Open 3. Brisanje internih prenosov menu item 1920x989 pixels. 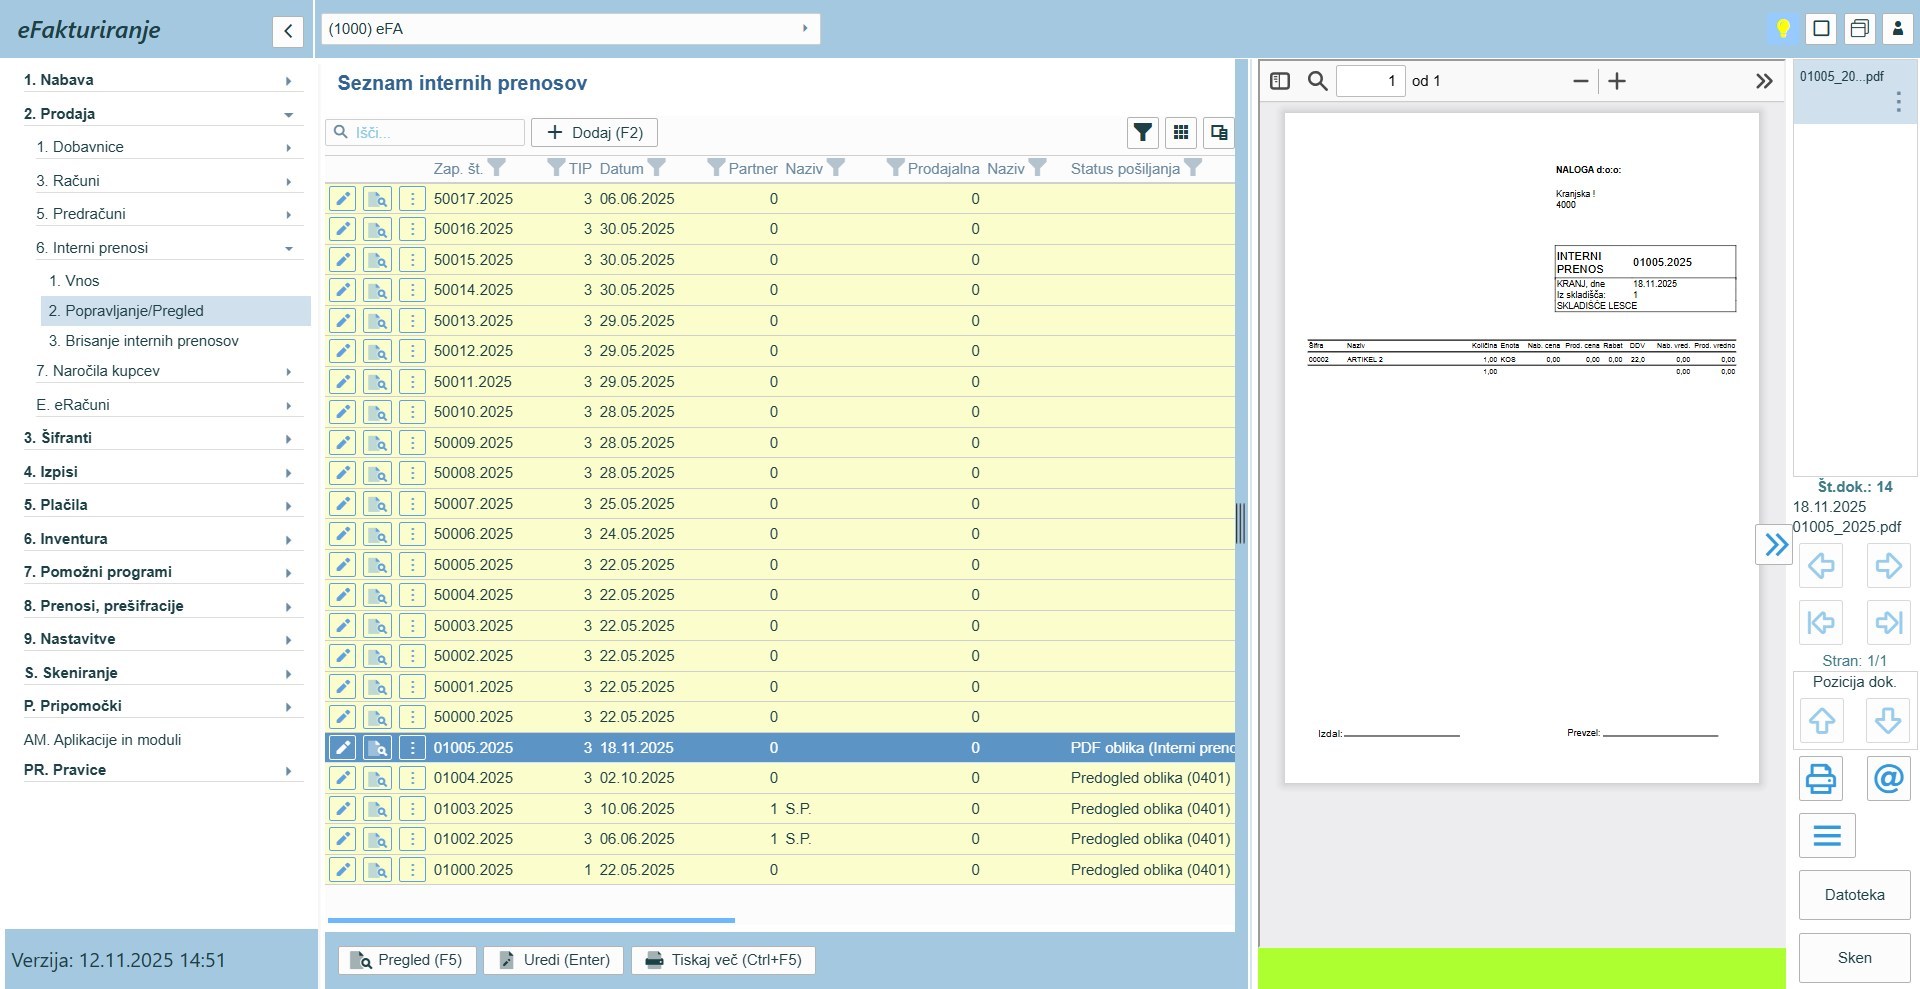coord(144,341)
